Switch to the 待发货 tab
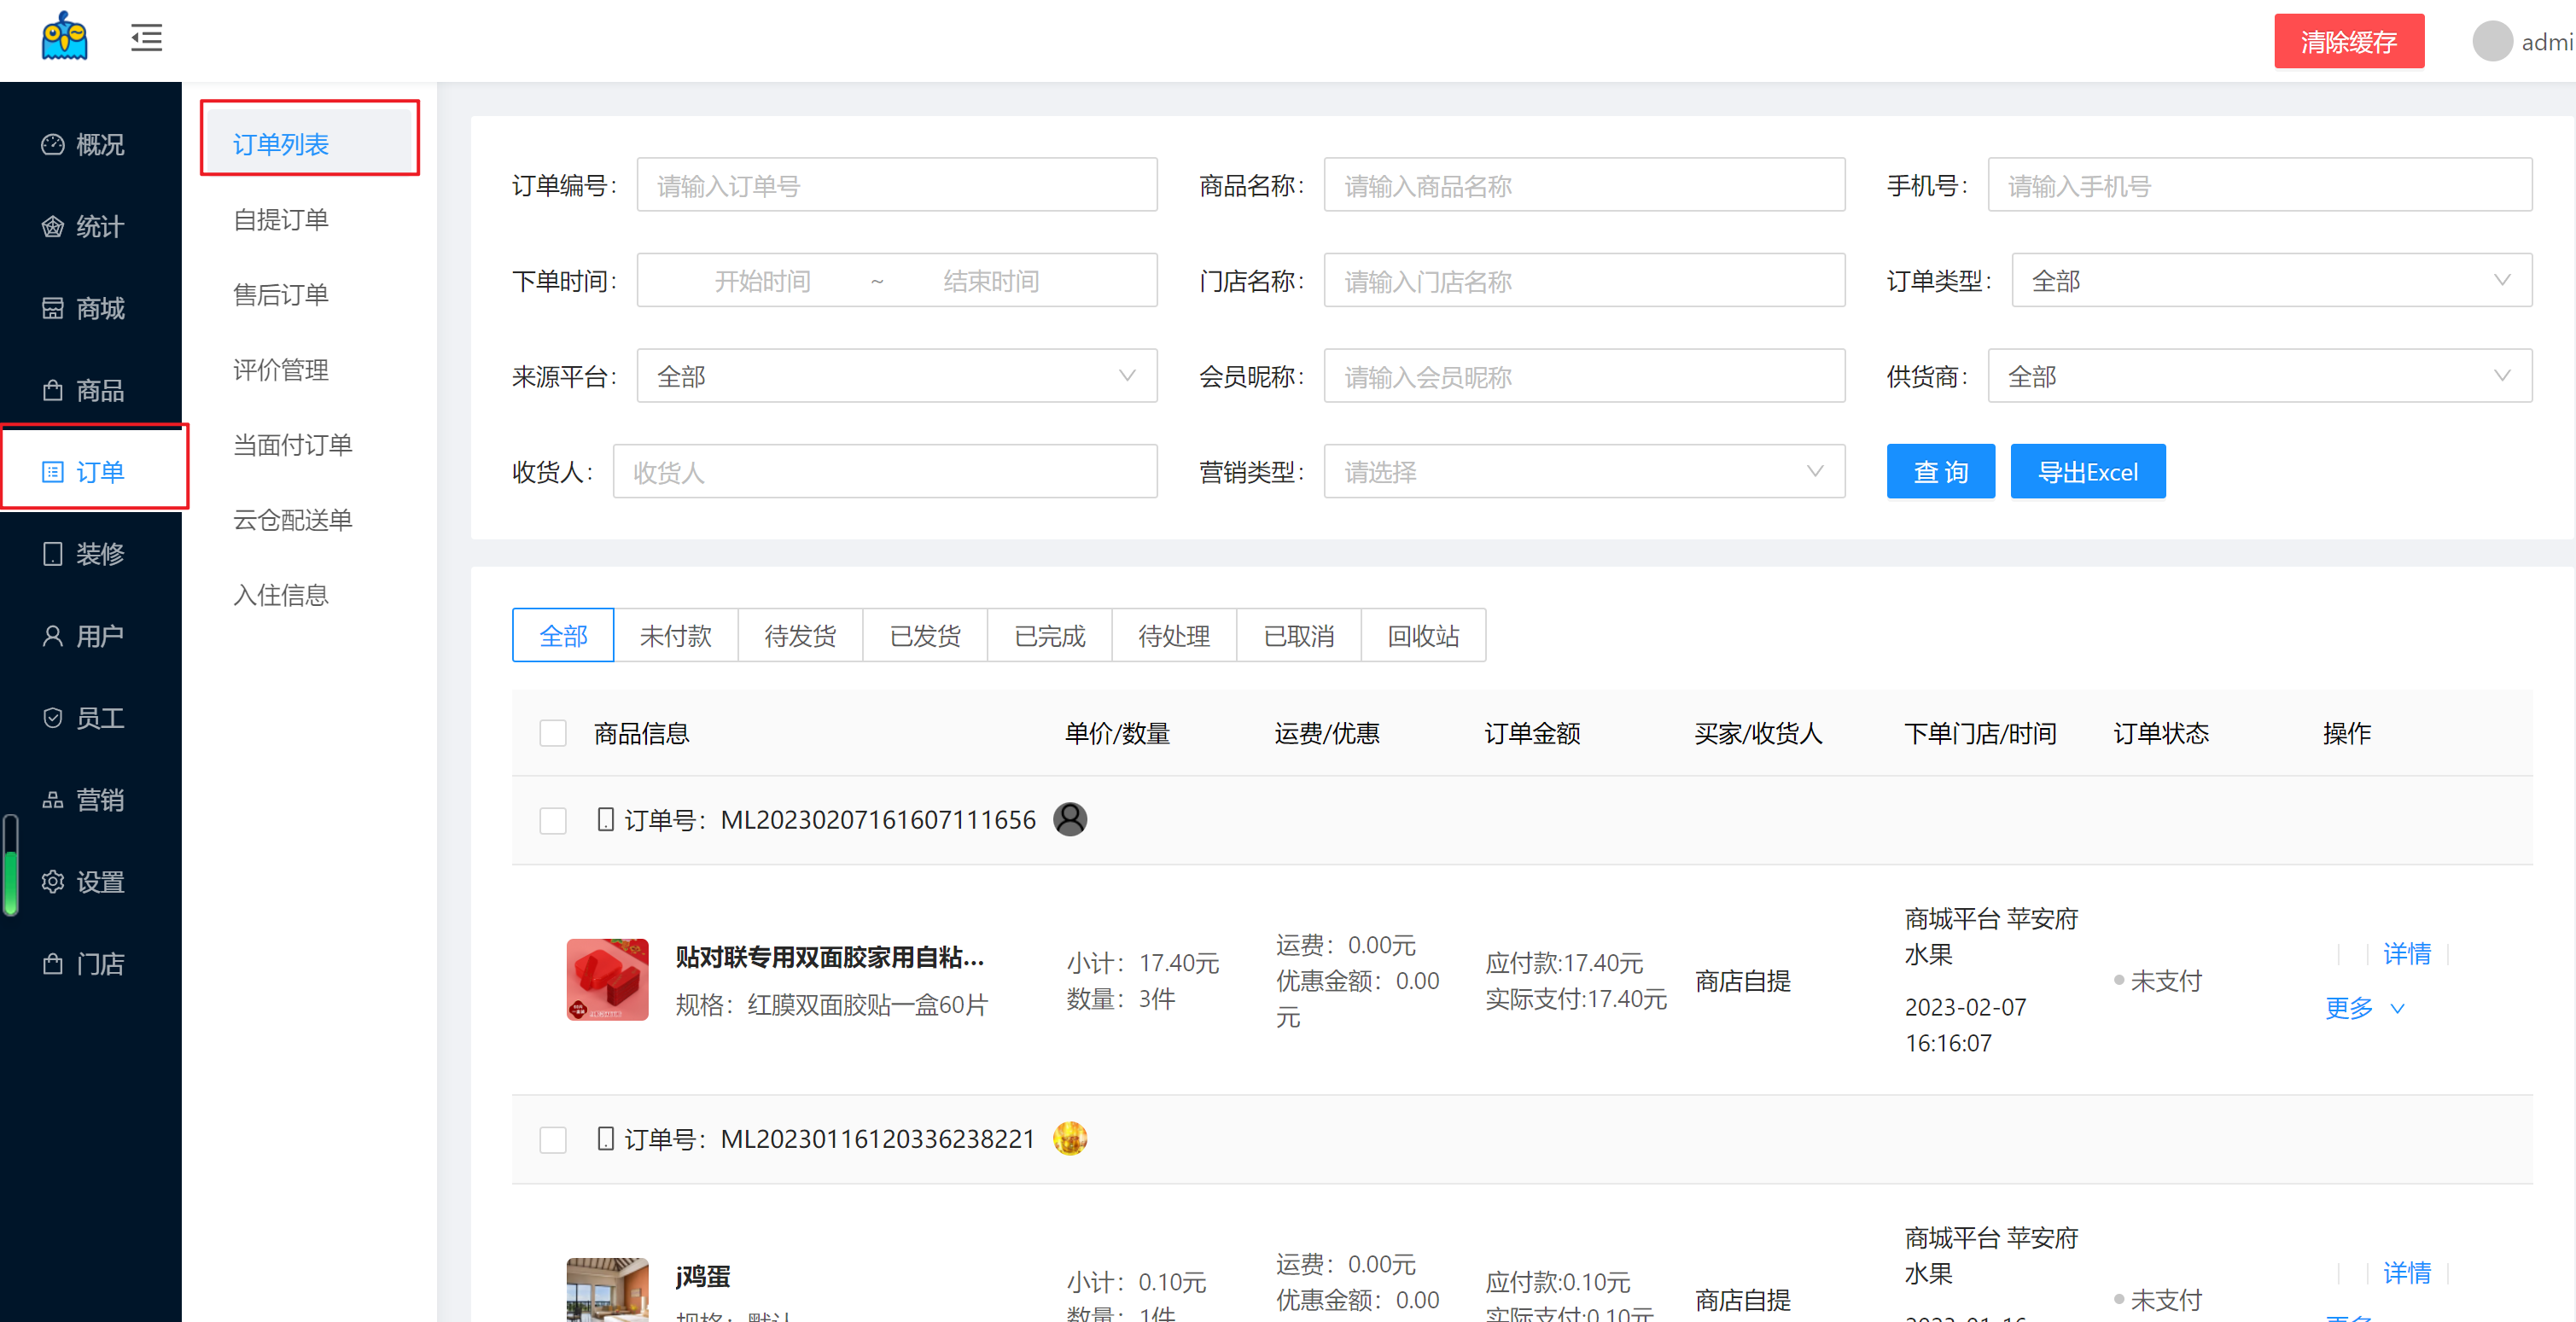The width and height of the screenshot is (2576, 1322). [x=800, y=636]
